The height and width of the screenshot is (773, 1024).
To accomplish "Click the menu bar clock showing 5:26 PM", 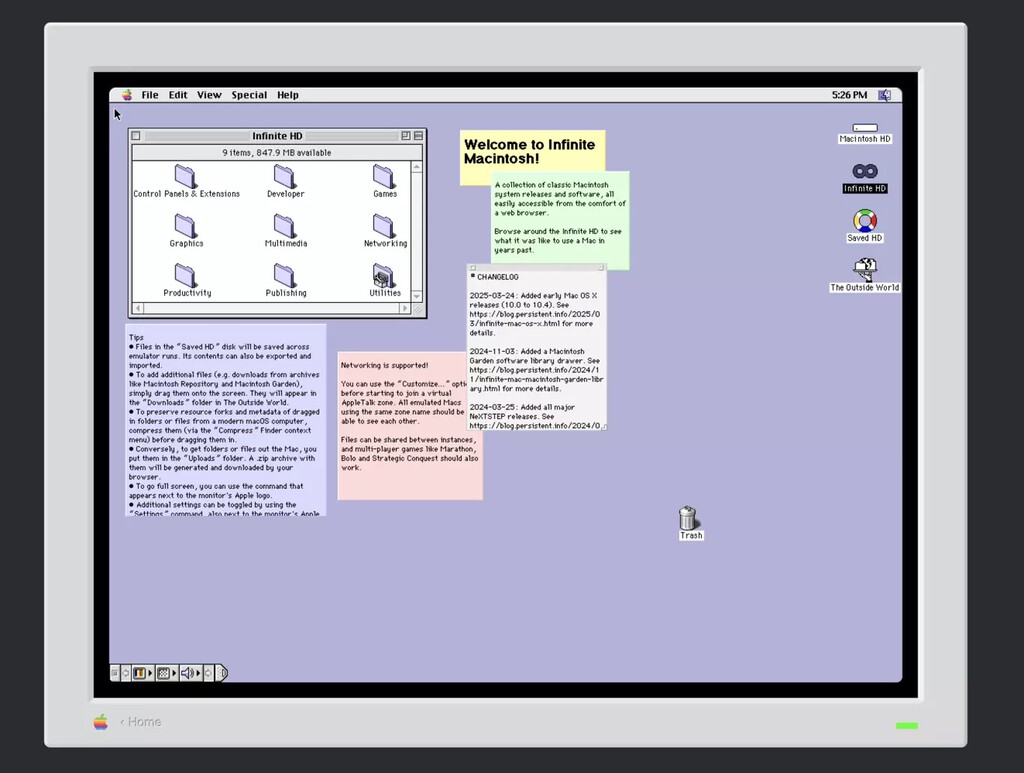I will click(849, 95).
